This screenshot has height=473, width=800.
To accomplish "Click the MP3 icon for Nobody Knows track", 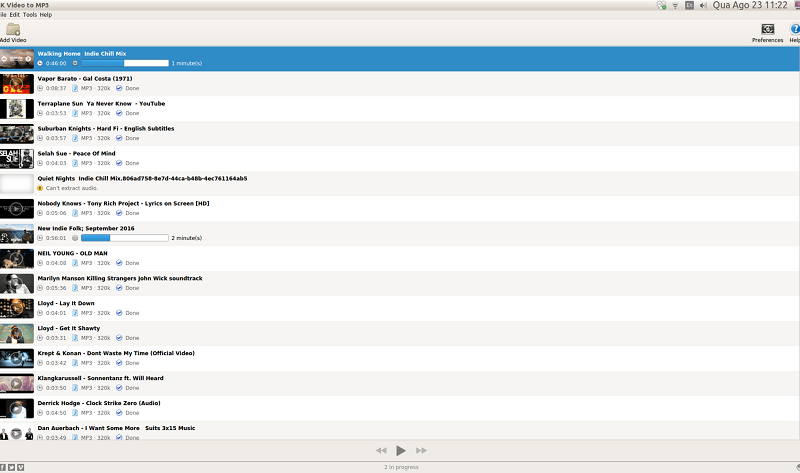I will [x=75, y=213].
